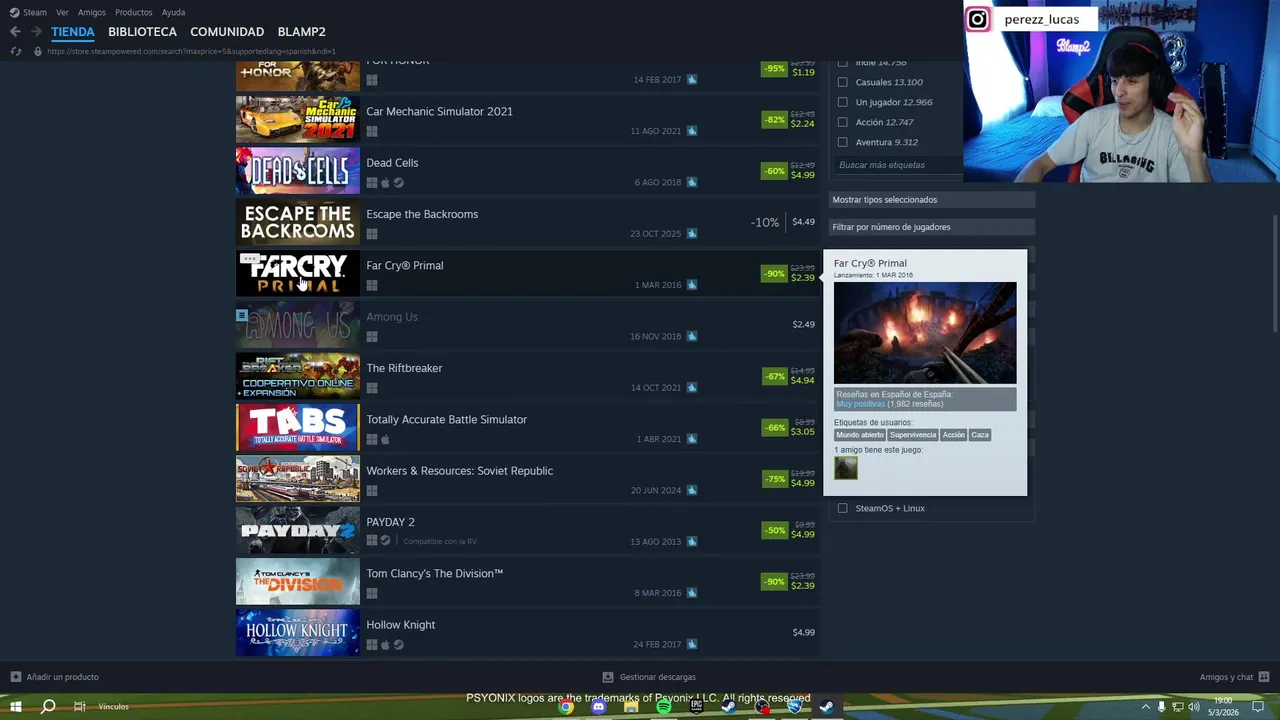Image resolution: width=1280 pixels, height=720 pixels.
Task: Open Workers & Resources: Soviet Republic listing
Action: pyautogui.click(x=527, y=479)
